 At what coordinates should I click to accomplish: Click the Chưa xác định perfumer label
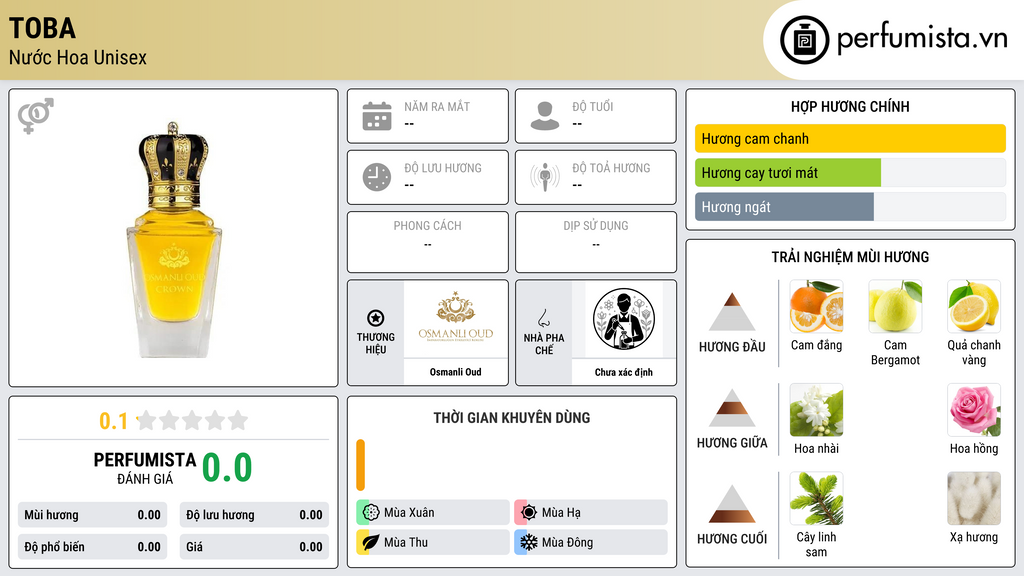624,372
